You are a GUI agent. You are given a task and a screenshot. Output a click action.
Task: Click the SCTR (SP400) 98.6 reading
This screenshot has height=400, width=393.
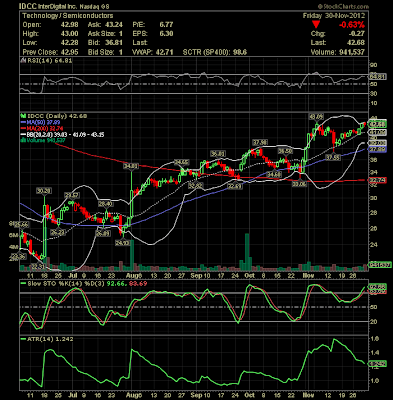pos(215,52)
